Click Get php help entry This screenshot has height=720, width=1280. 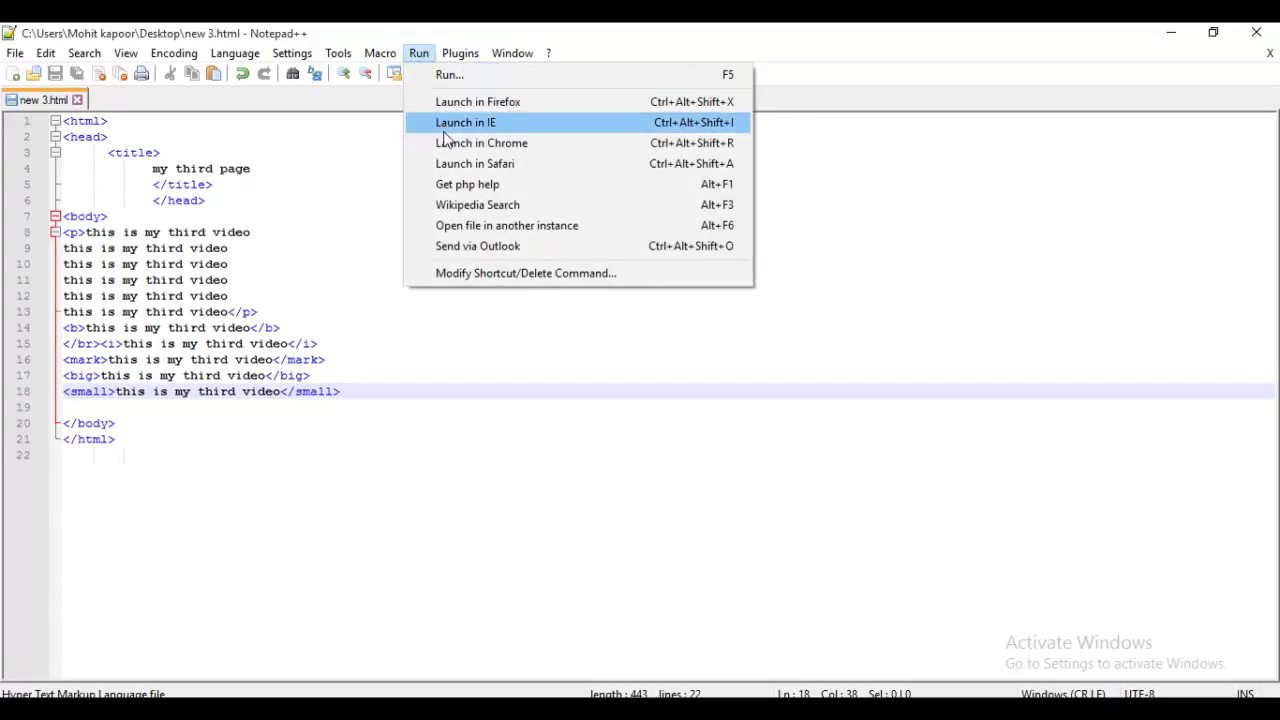click(x=579, y=184)
